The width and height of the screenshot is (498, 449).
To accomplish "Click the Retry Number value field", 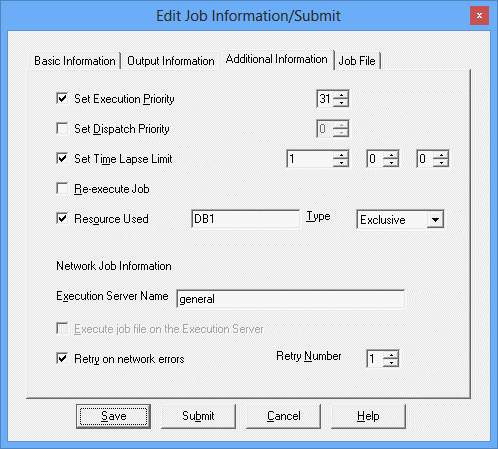I will click(x=375, y=359).
